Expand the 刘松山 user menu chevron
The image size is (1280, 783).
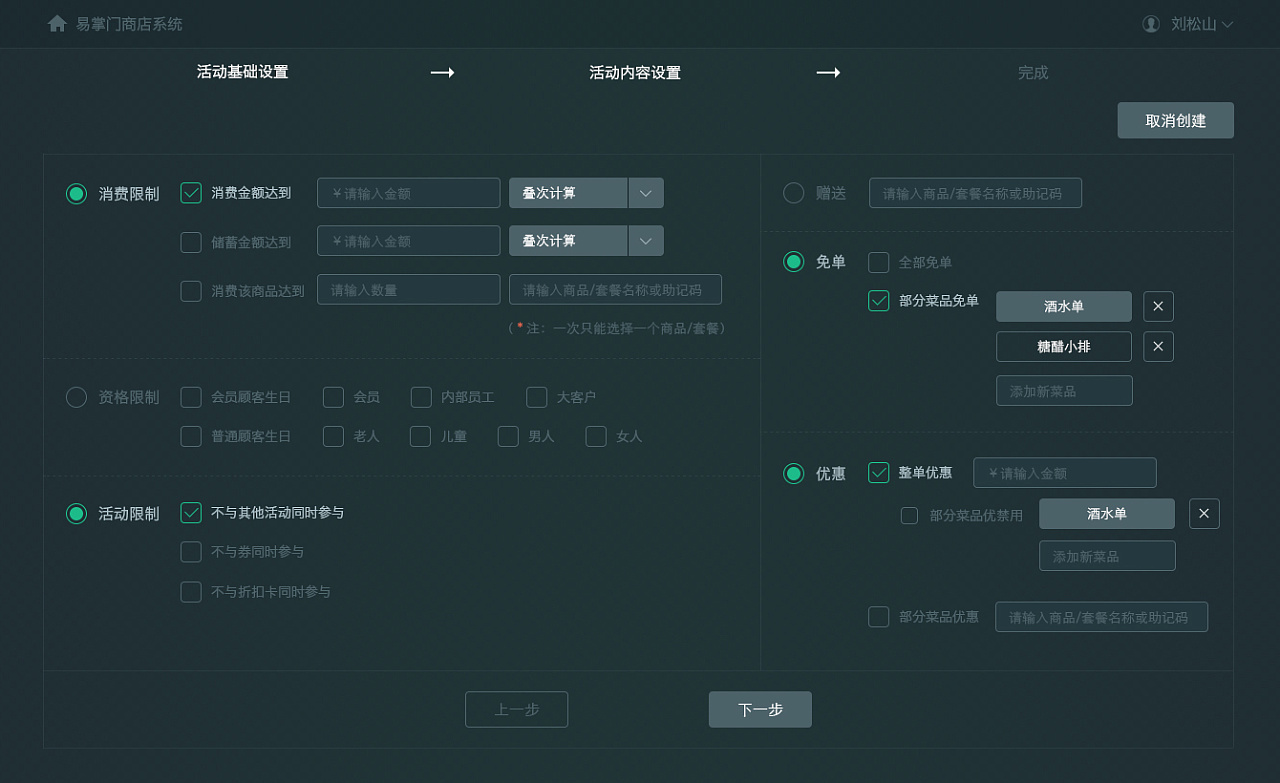coord(1227,24)
